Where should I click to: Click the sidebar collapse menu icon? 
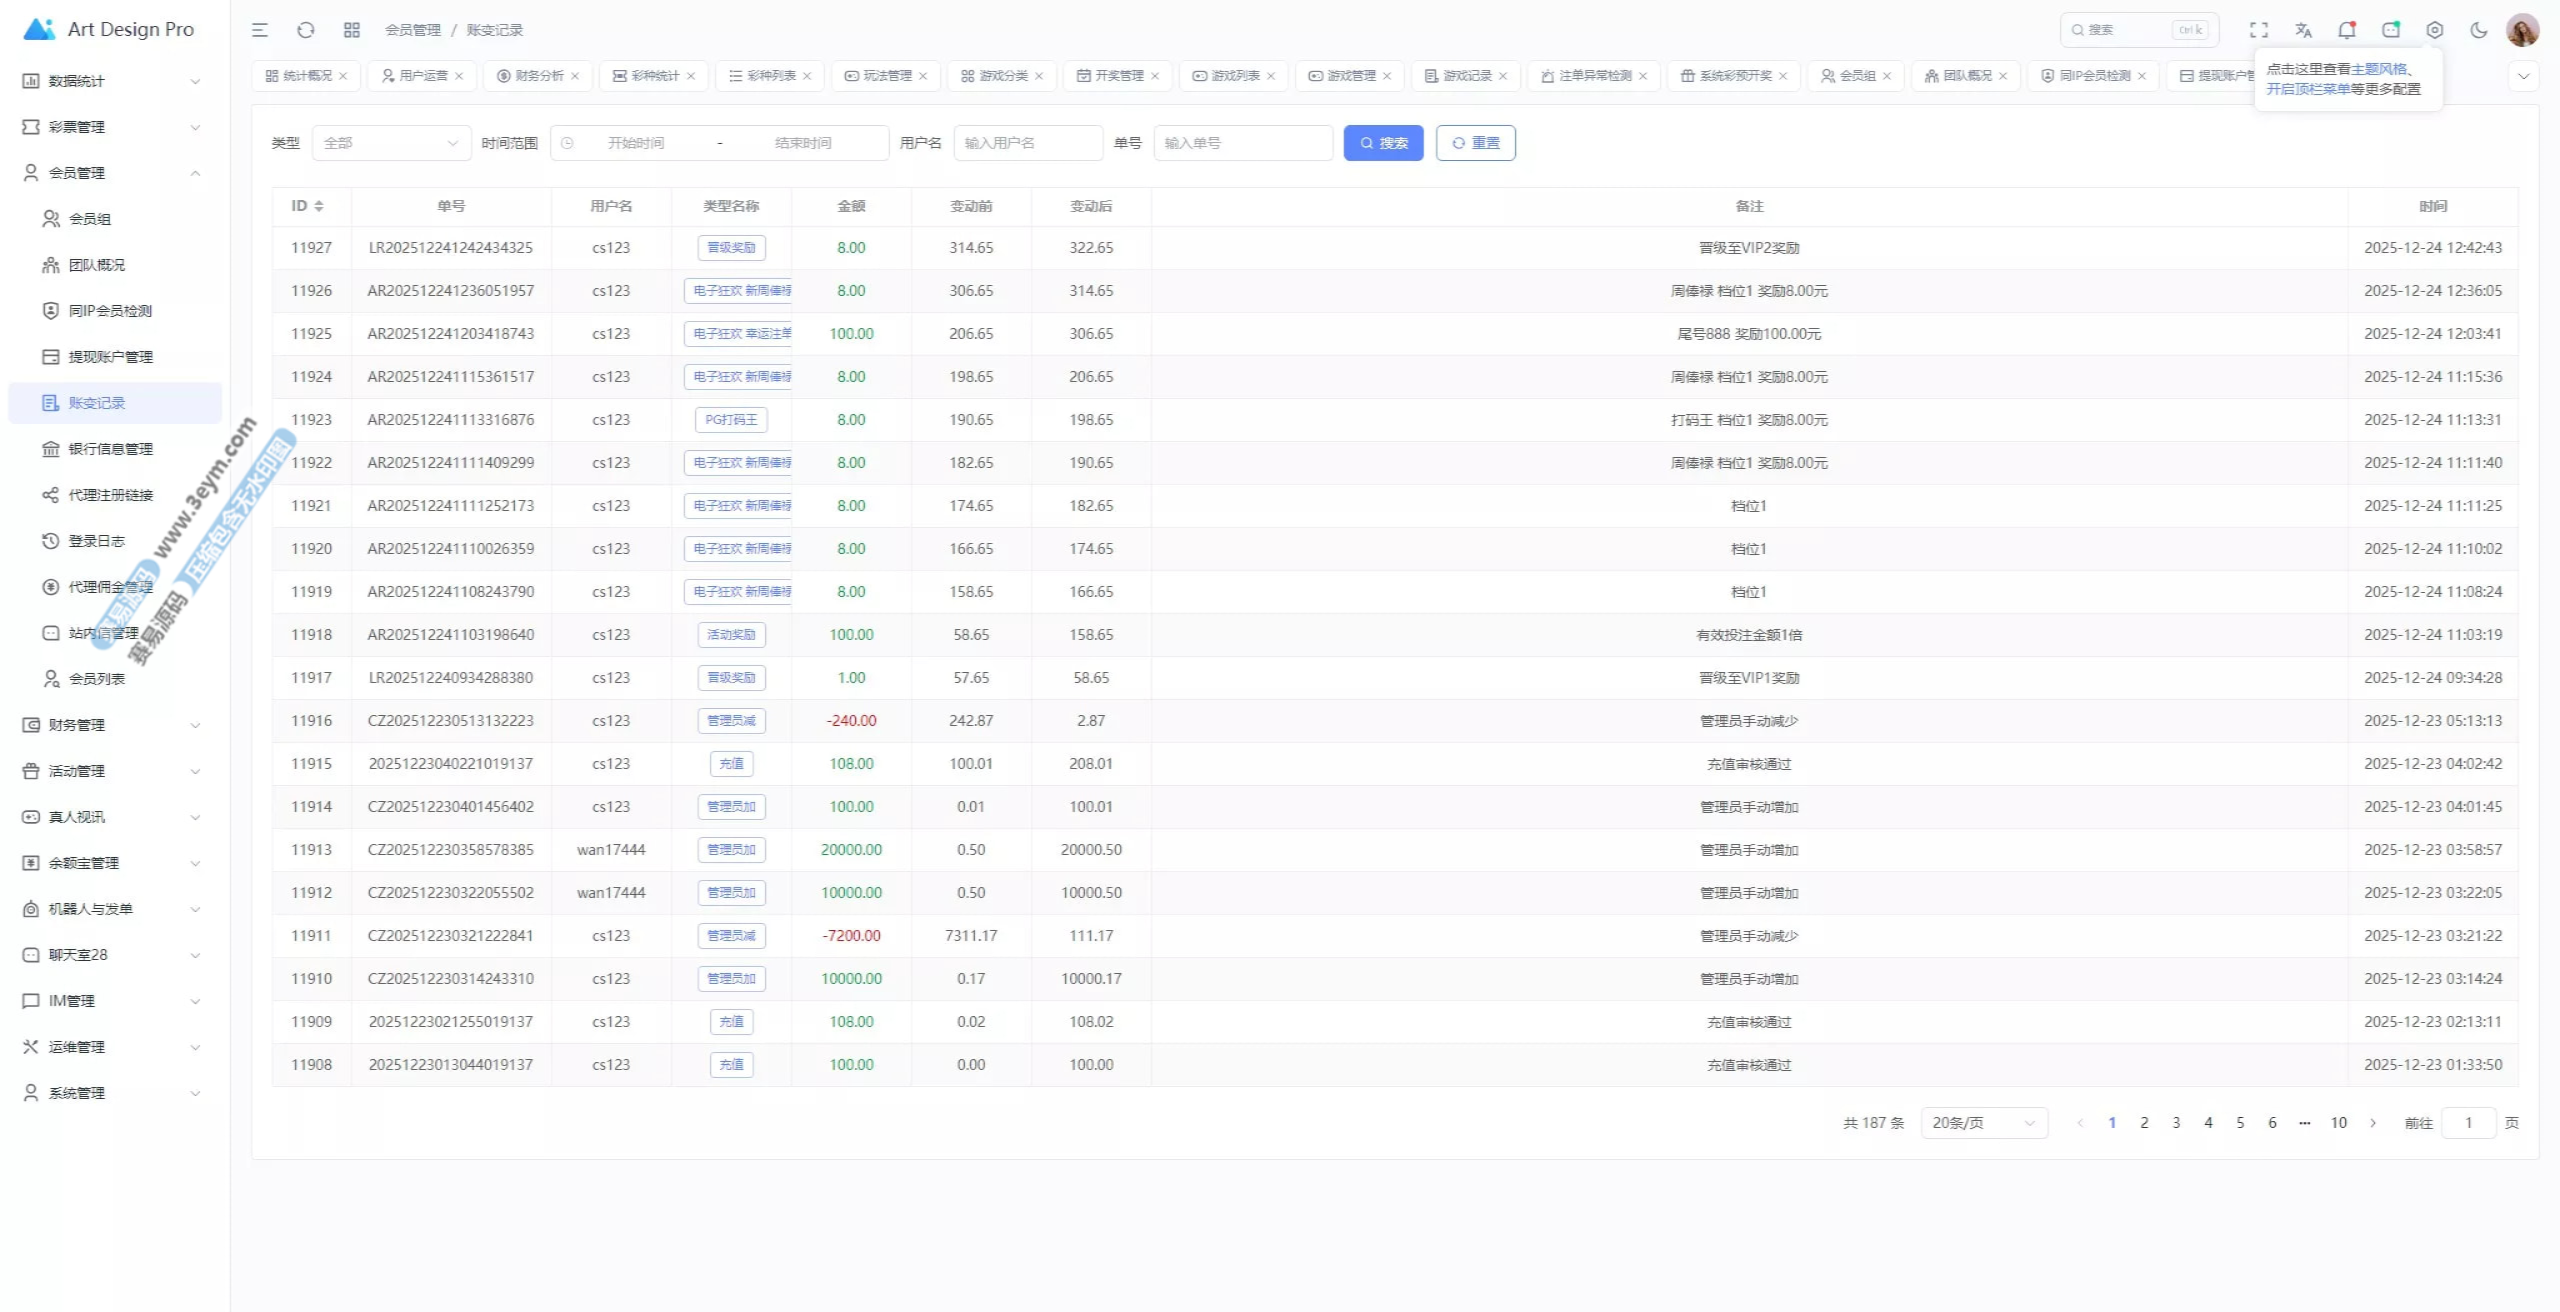260,30
